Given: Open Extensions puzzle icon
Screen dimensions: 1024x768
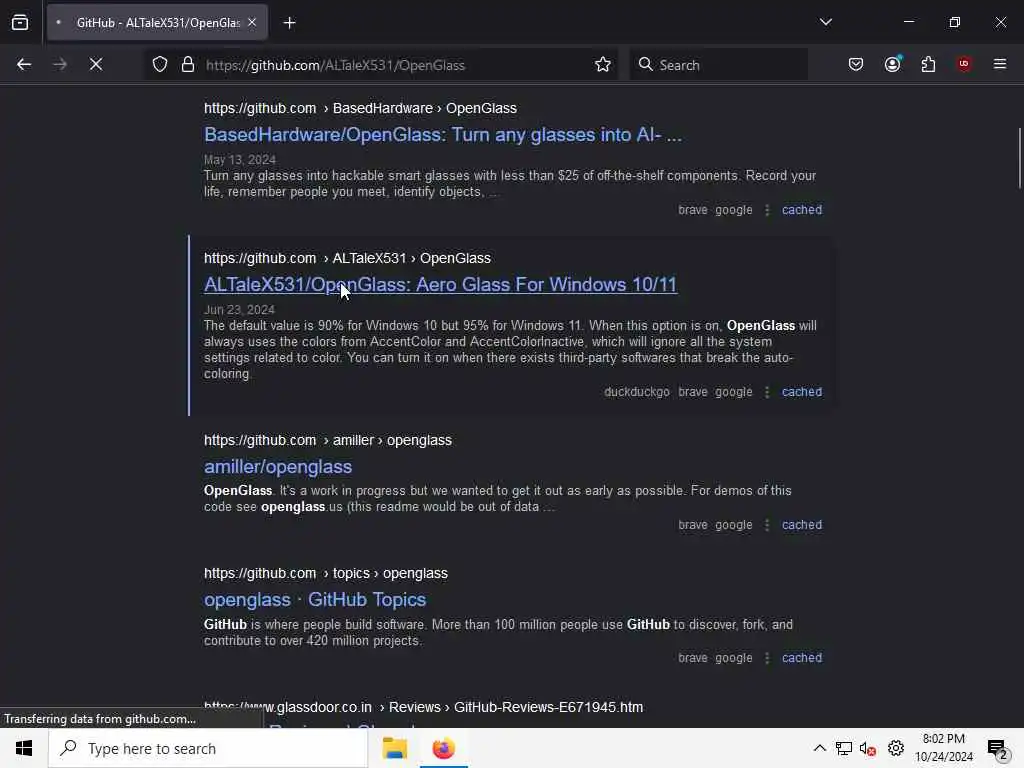Looking at the screenshot, I should coord(928,65).
